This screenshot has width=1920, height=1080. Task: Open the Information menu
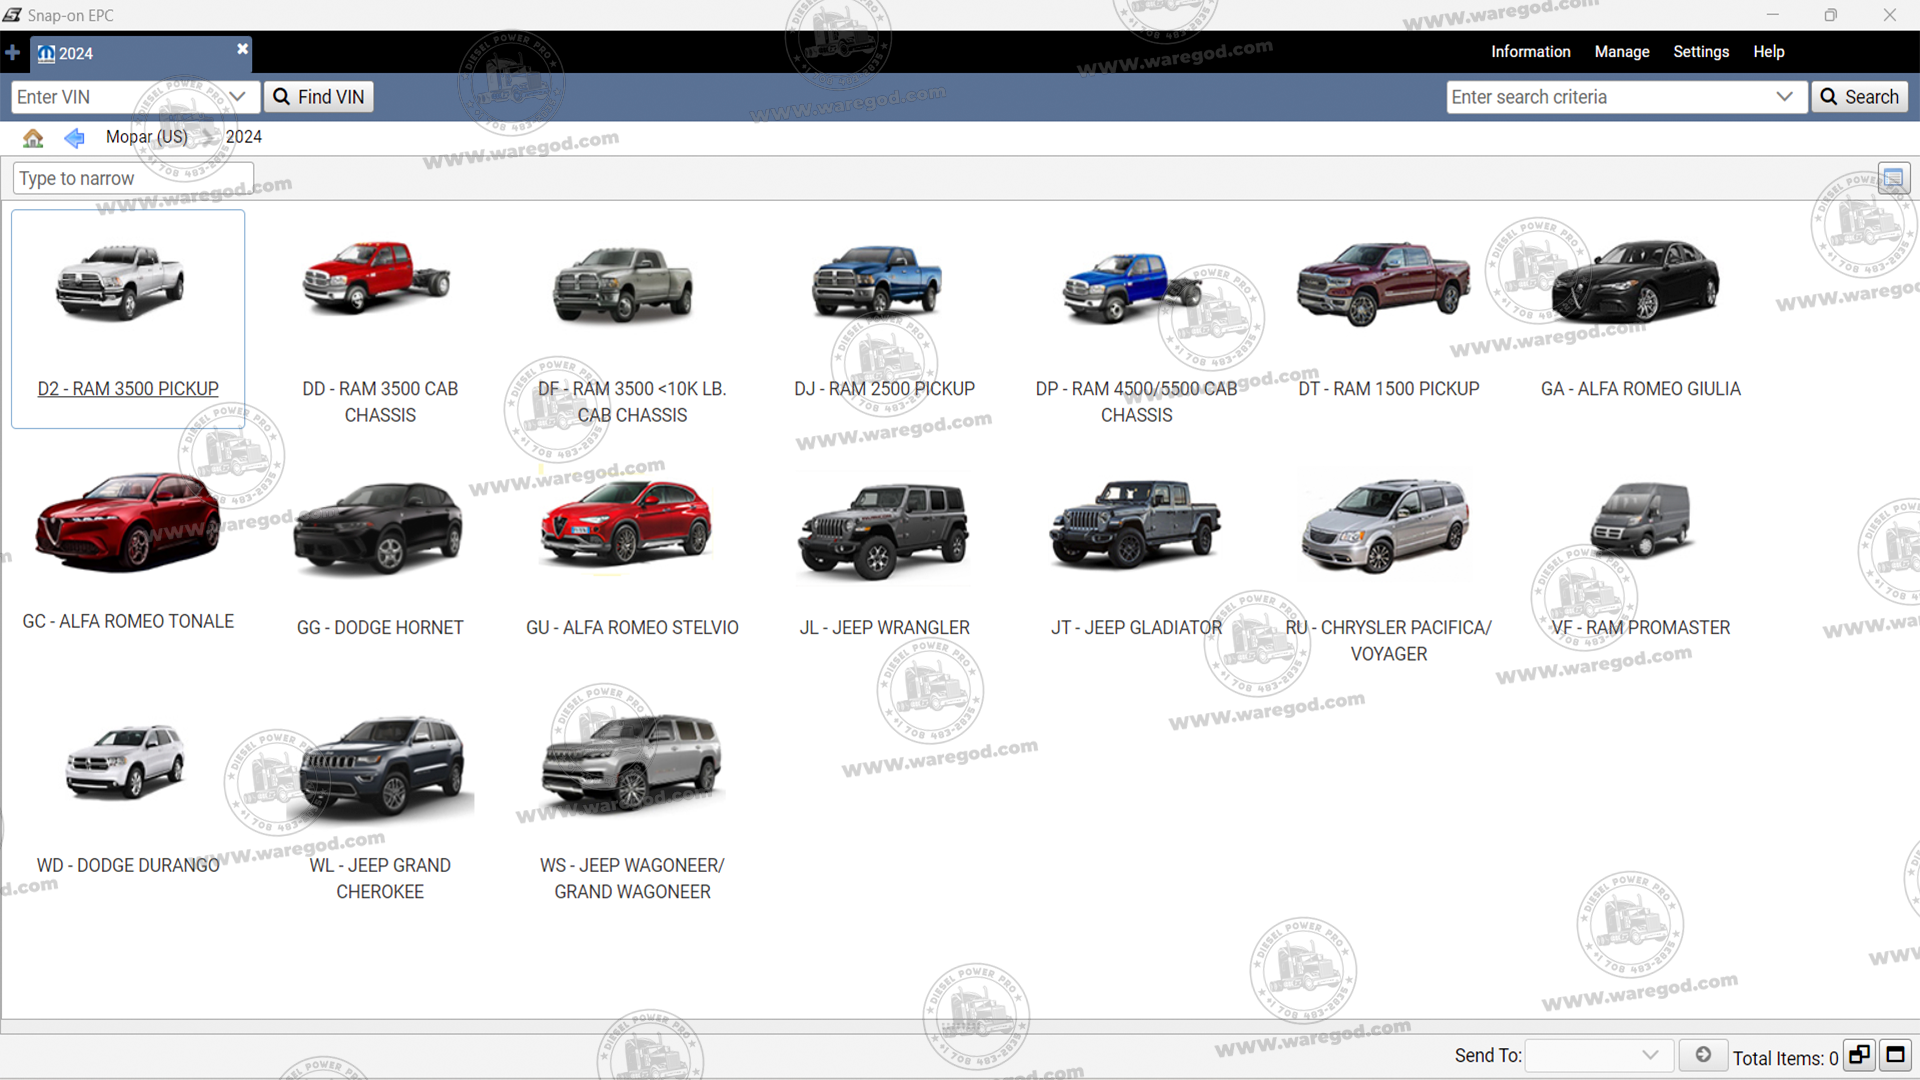(x=1530, y=52)
